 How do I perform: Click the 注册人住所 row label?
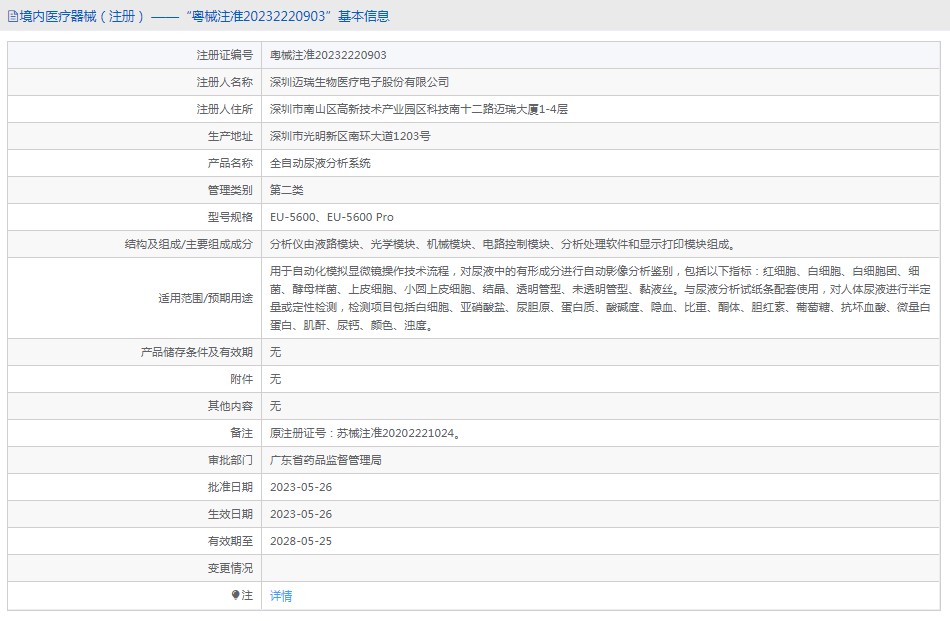point(224,109)
